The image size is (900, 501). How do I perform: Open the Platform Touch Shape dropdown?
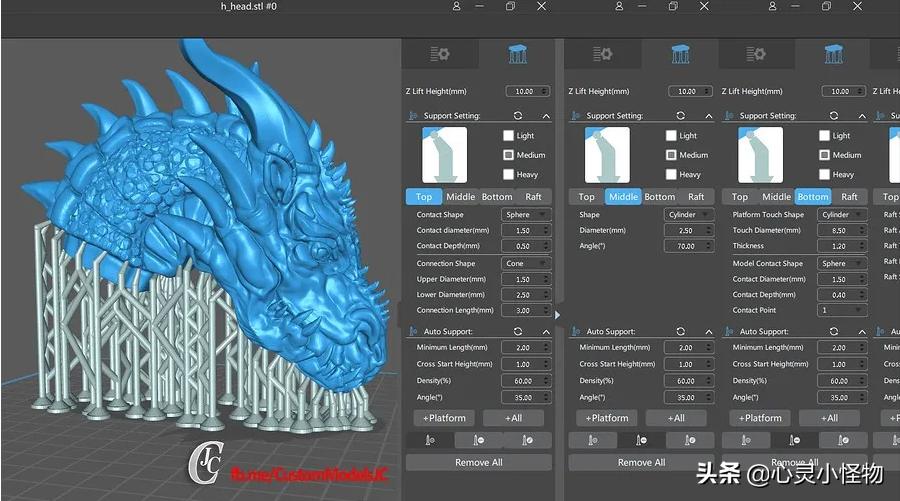click(x=842, y=215)
